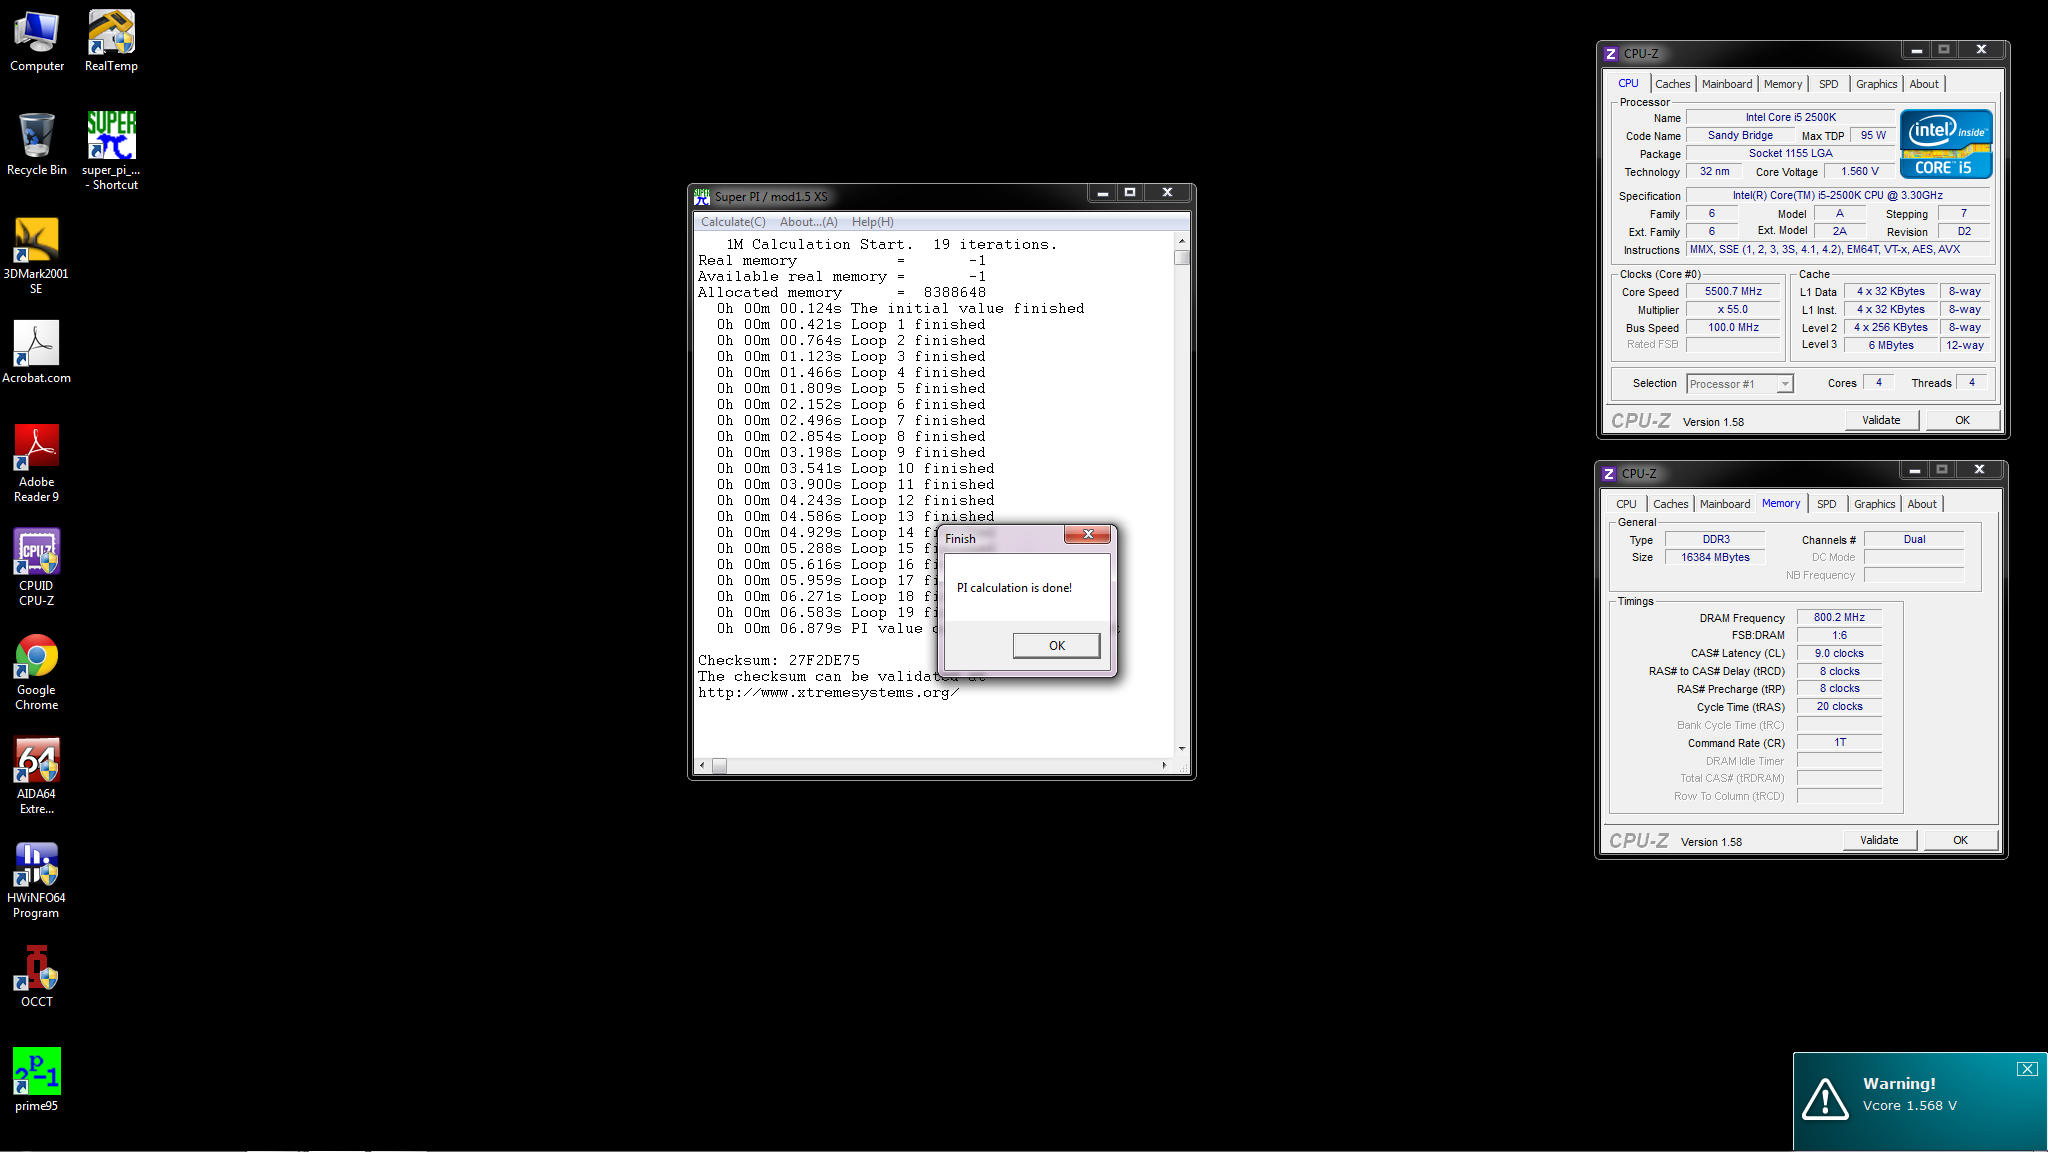Click the 'Loop 1 finished' log line
Image resolution: width=2048 pixels, height=1152 pixels.
click(851, 325)
